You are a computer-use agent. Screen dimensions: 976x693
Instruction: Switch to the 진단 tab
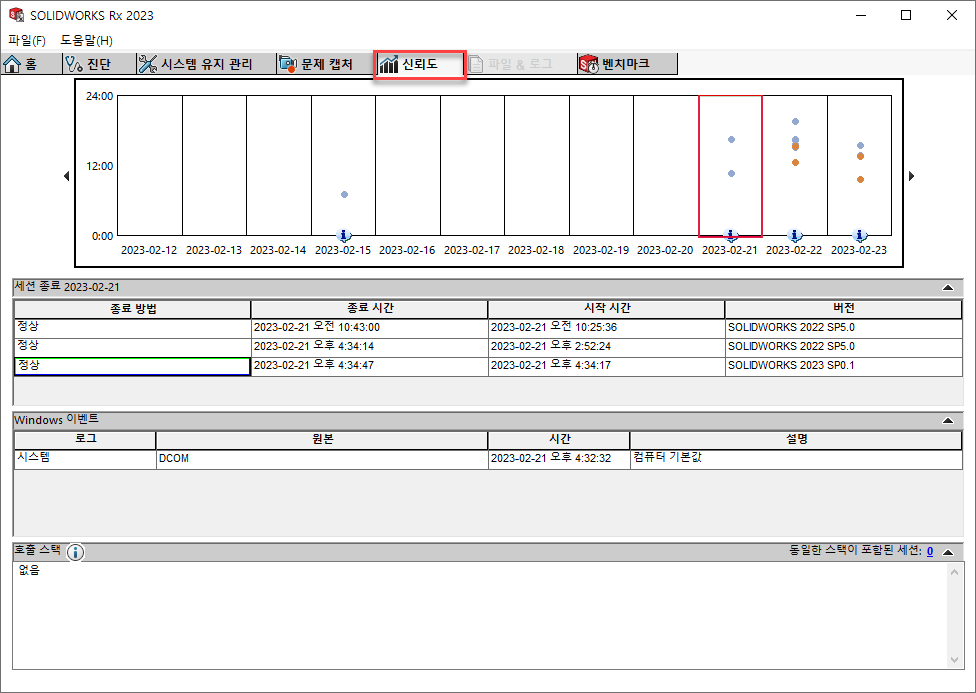tap(99, 64)
